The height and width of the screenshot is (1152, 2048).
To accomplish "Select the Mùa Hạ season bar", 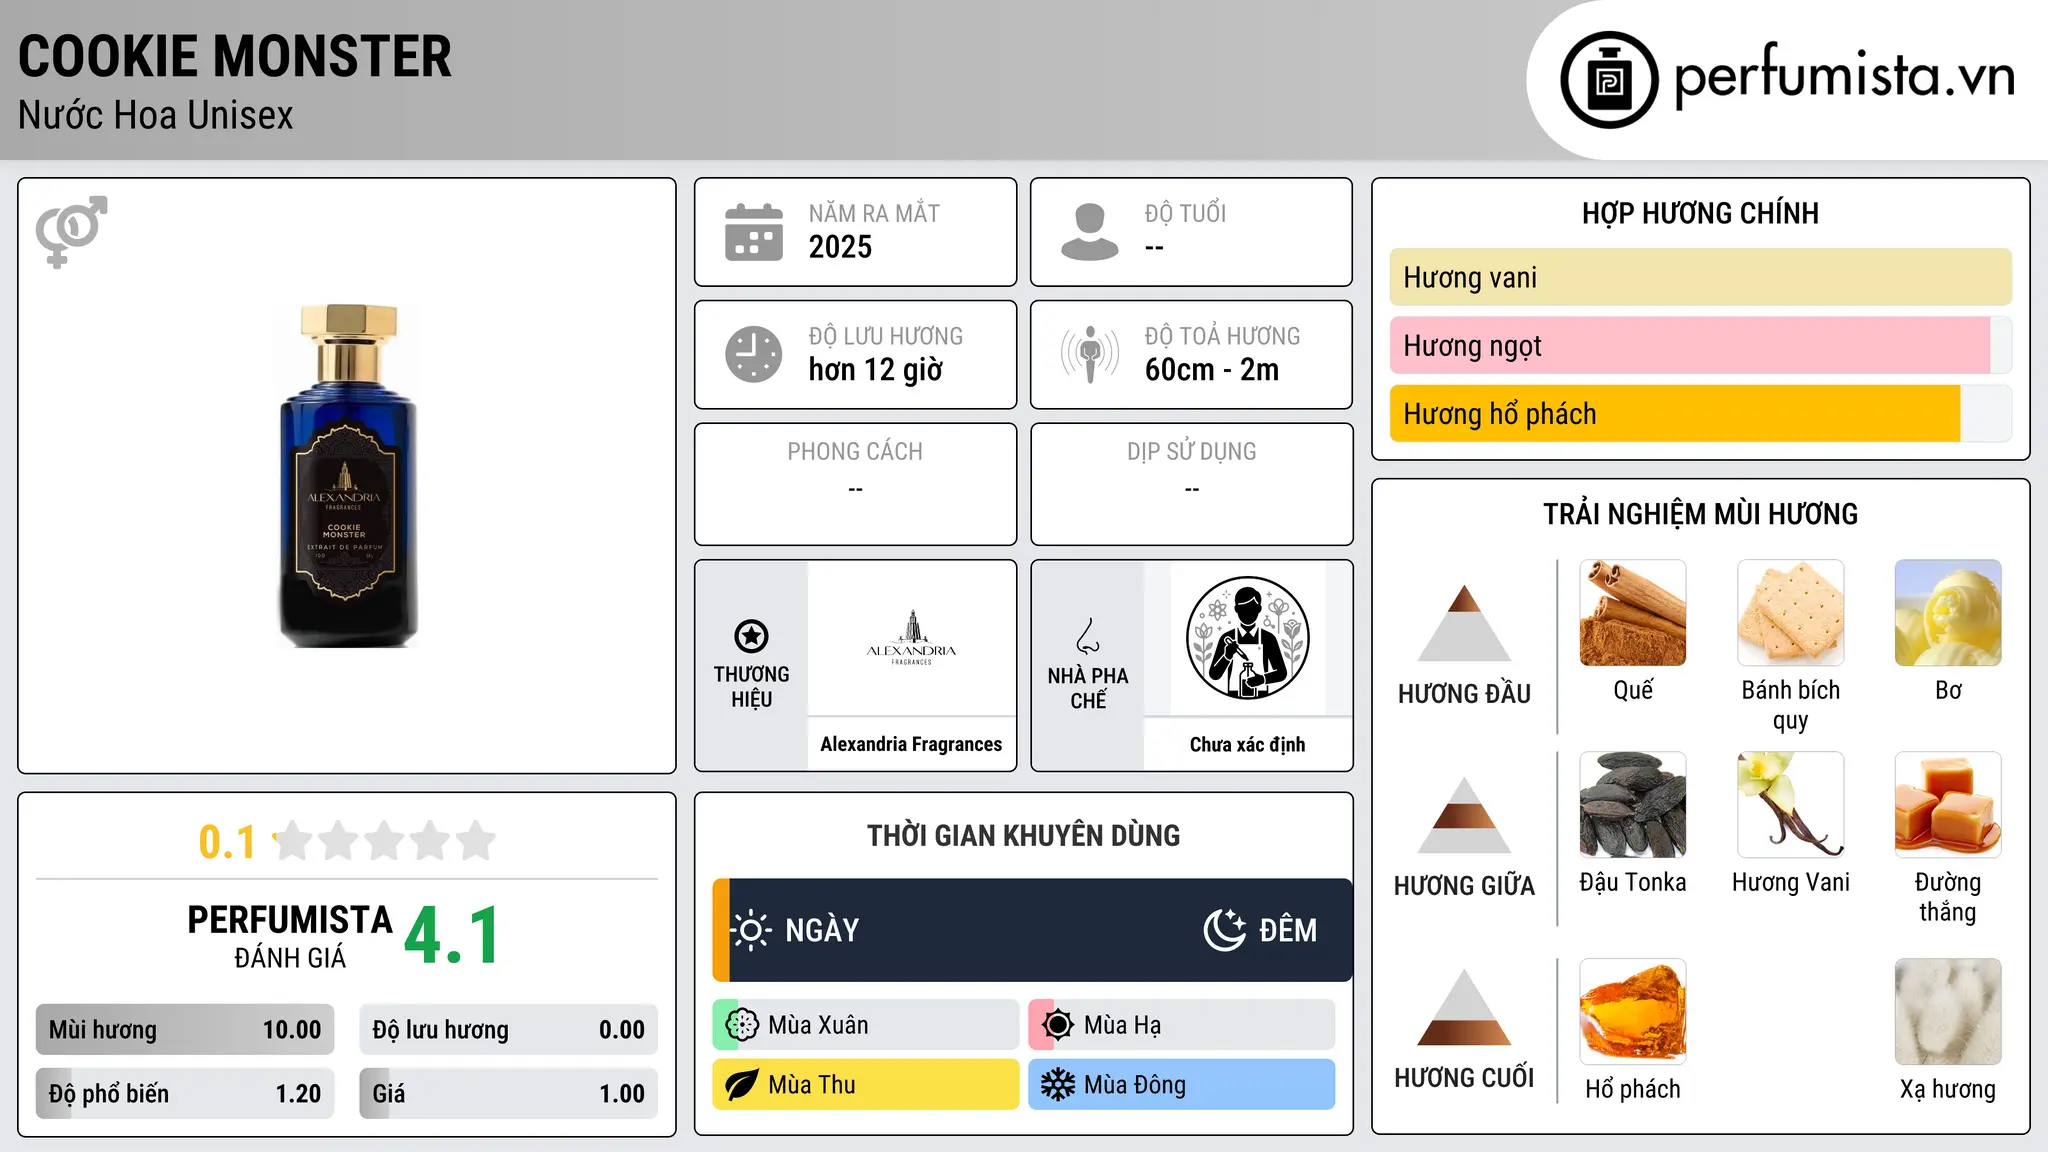I will pos(1182,1025).
